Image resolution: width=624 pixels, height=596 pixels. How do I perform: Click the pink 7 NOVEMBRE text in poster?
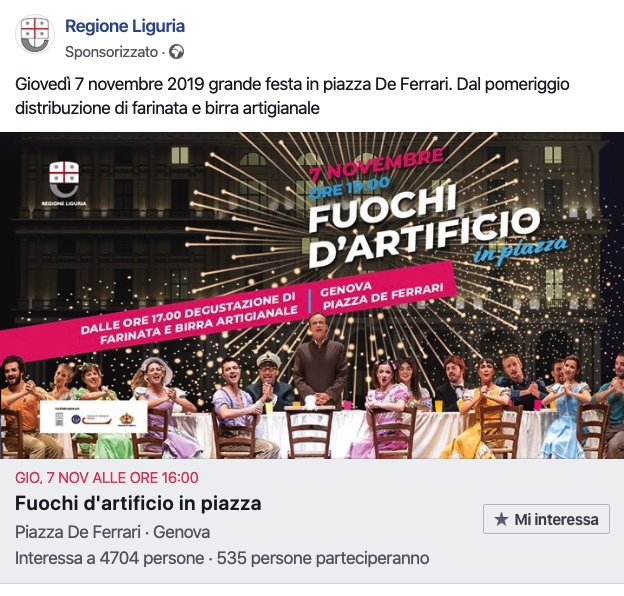[x=376, y=164]
